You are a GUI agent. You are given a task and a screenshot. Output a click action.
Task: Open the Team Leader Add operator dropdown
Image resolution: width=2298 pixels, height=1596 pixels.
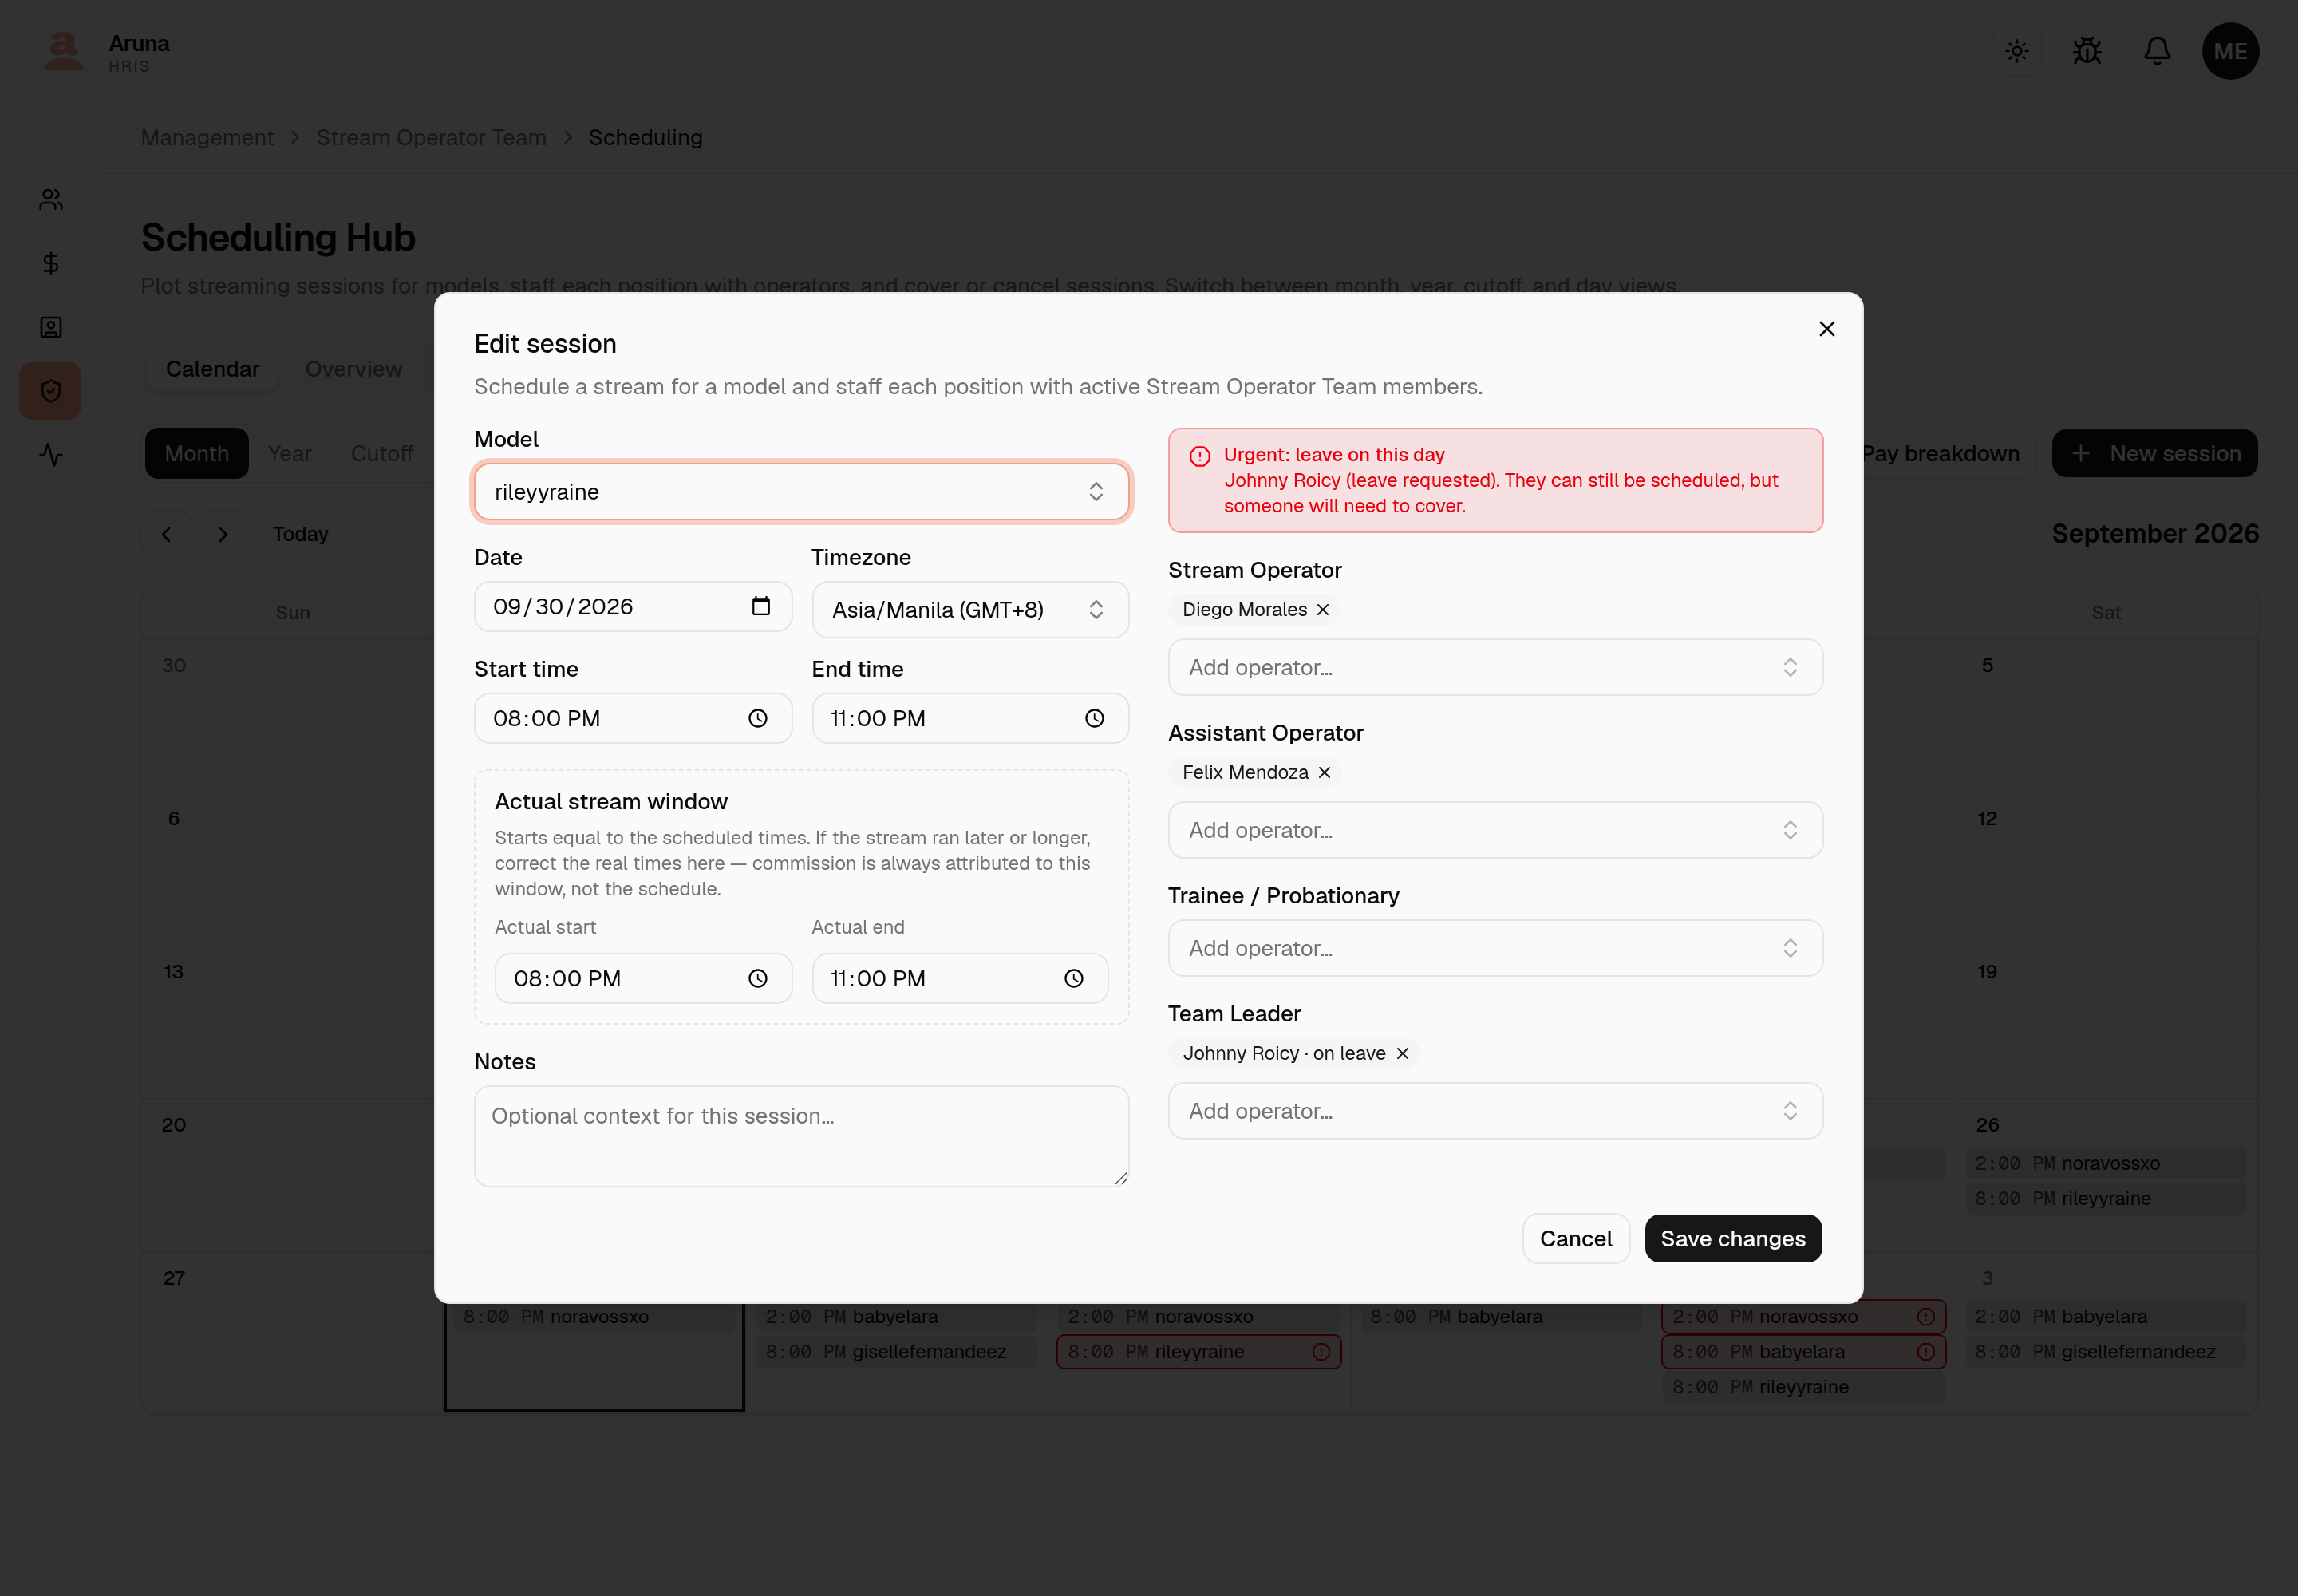(1495, 1111)
